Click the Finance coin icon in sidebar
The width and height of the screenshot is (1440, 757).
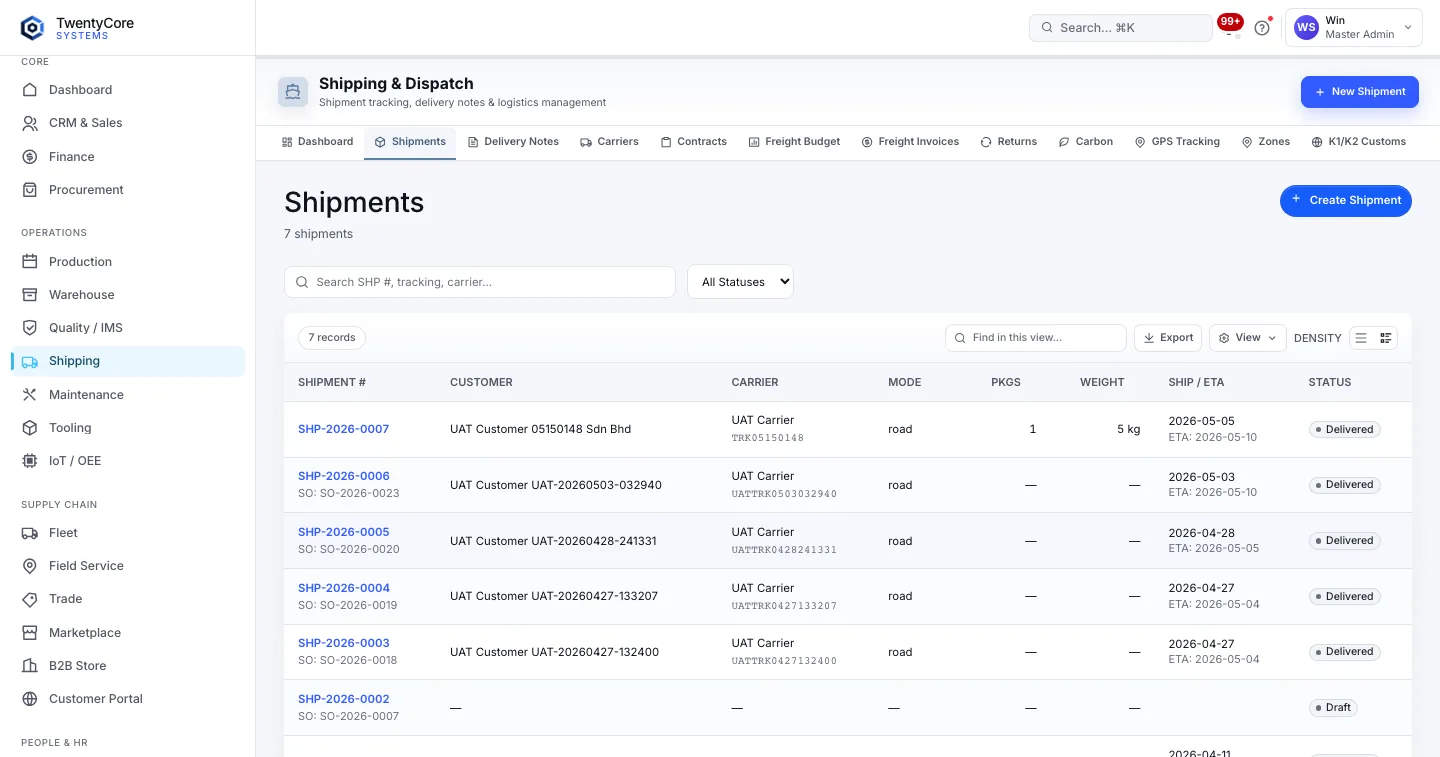(x=30, y=157)
